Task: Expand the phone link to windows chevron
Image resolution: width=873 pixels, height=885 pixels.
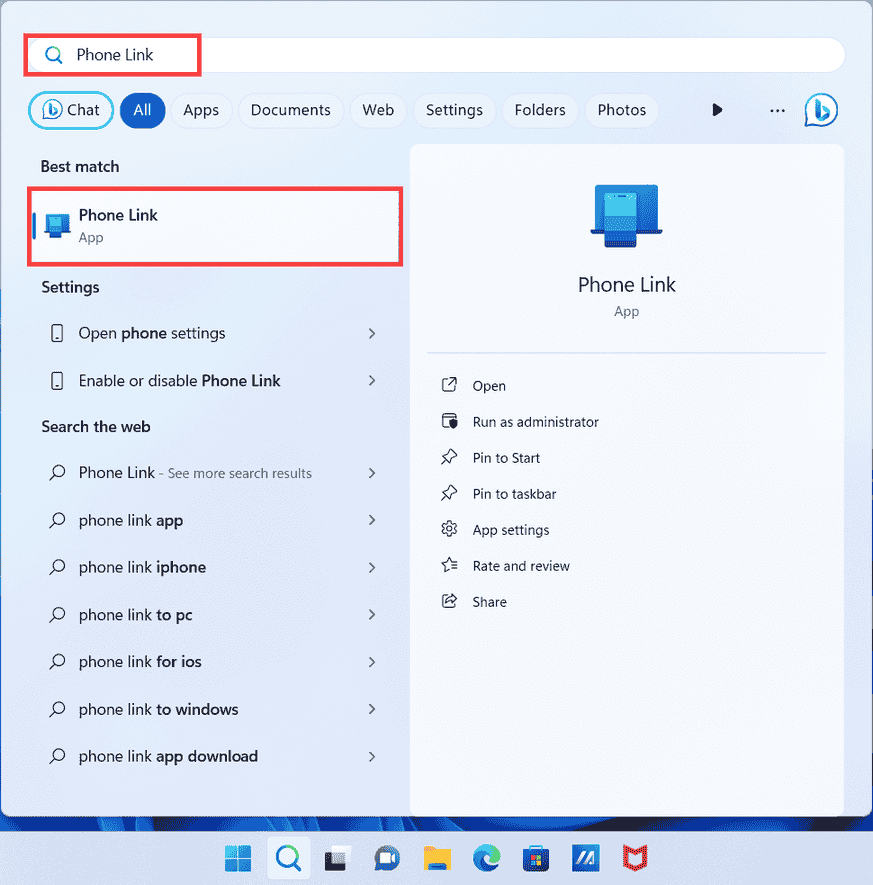Action: 372,709
